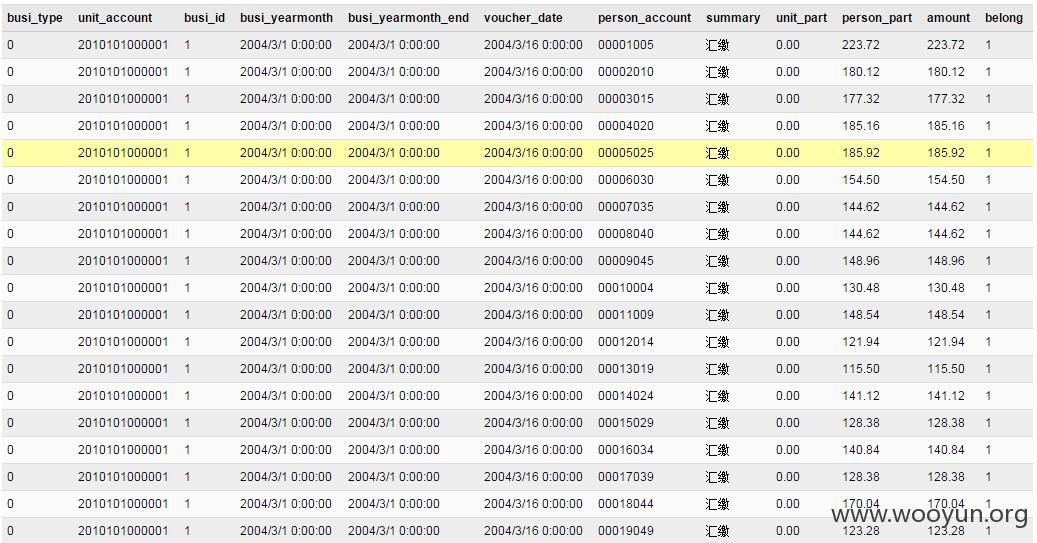Image resolution: width=1037 pixels, height=543 pixels.
Task: Select person_account cell 00016034
Action: pyautogui.click(x=626, y=450)
